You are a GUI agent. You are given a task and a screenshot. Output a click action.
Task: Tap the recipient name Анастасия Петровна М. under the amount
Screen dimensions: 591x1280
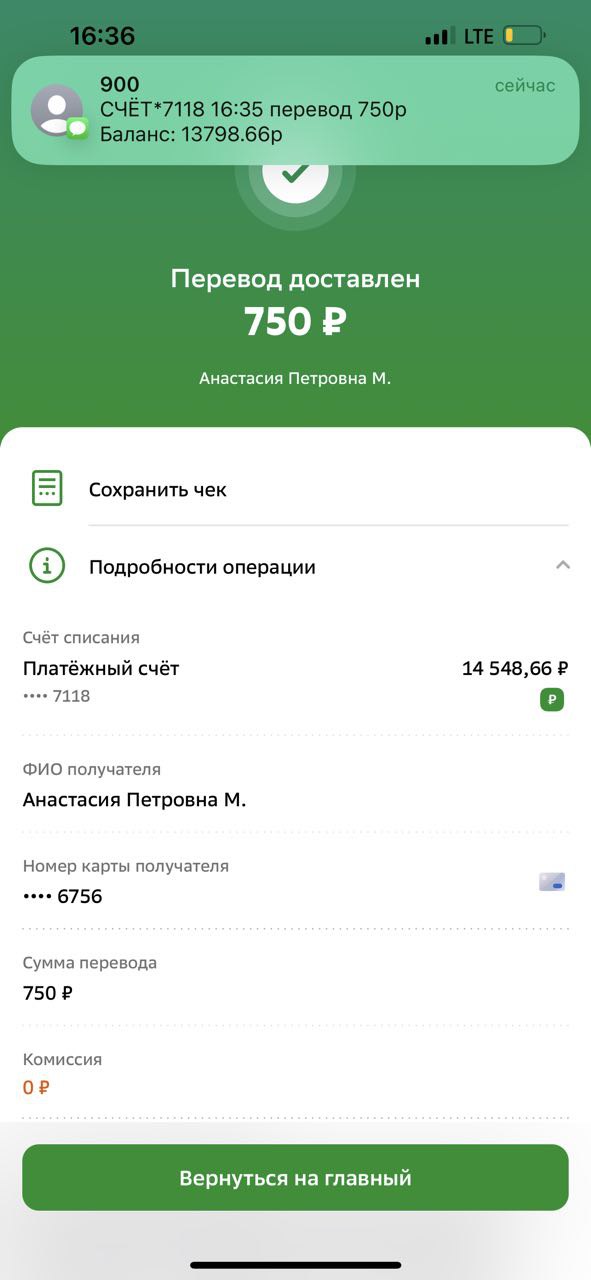click(295, 378)
